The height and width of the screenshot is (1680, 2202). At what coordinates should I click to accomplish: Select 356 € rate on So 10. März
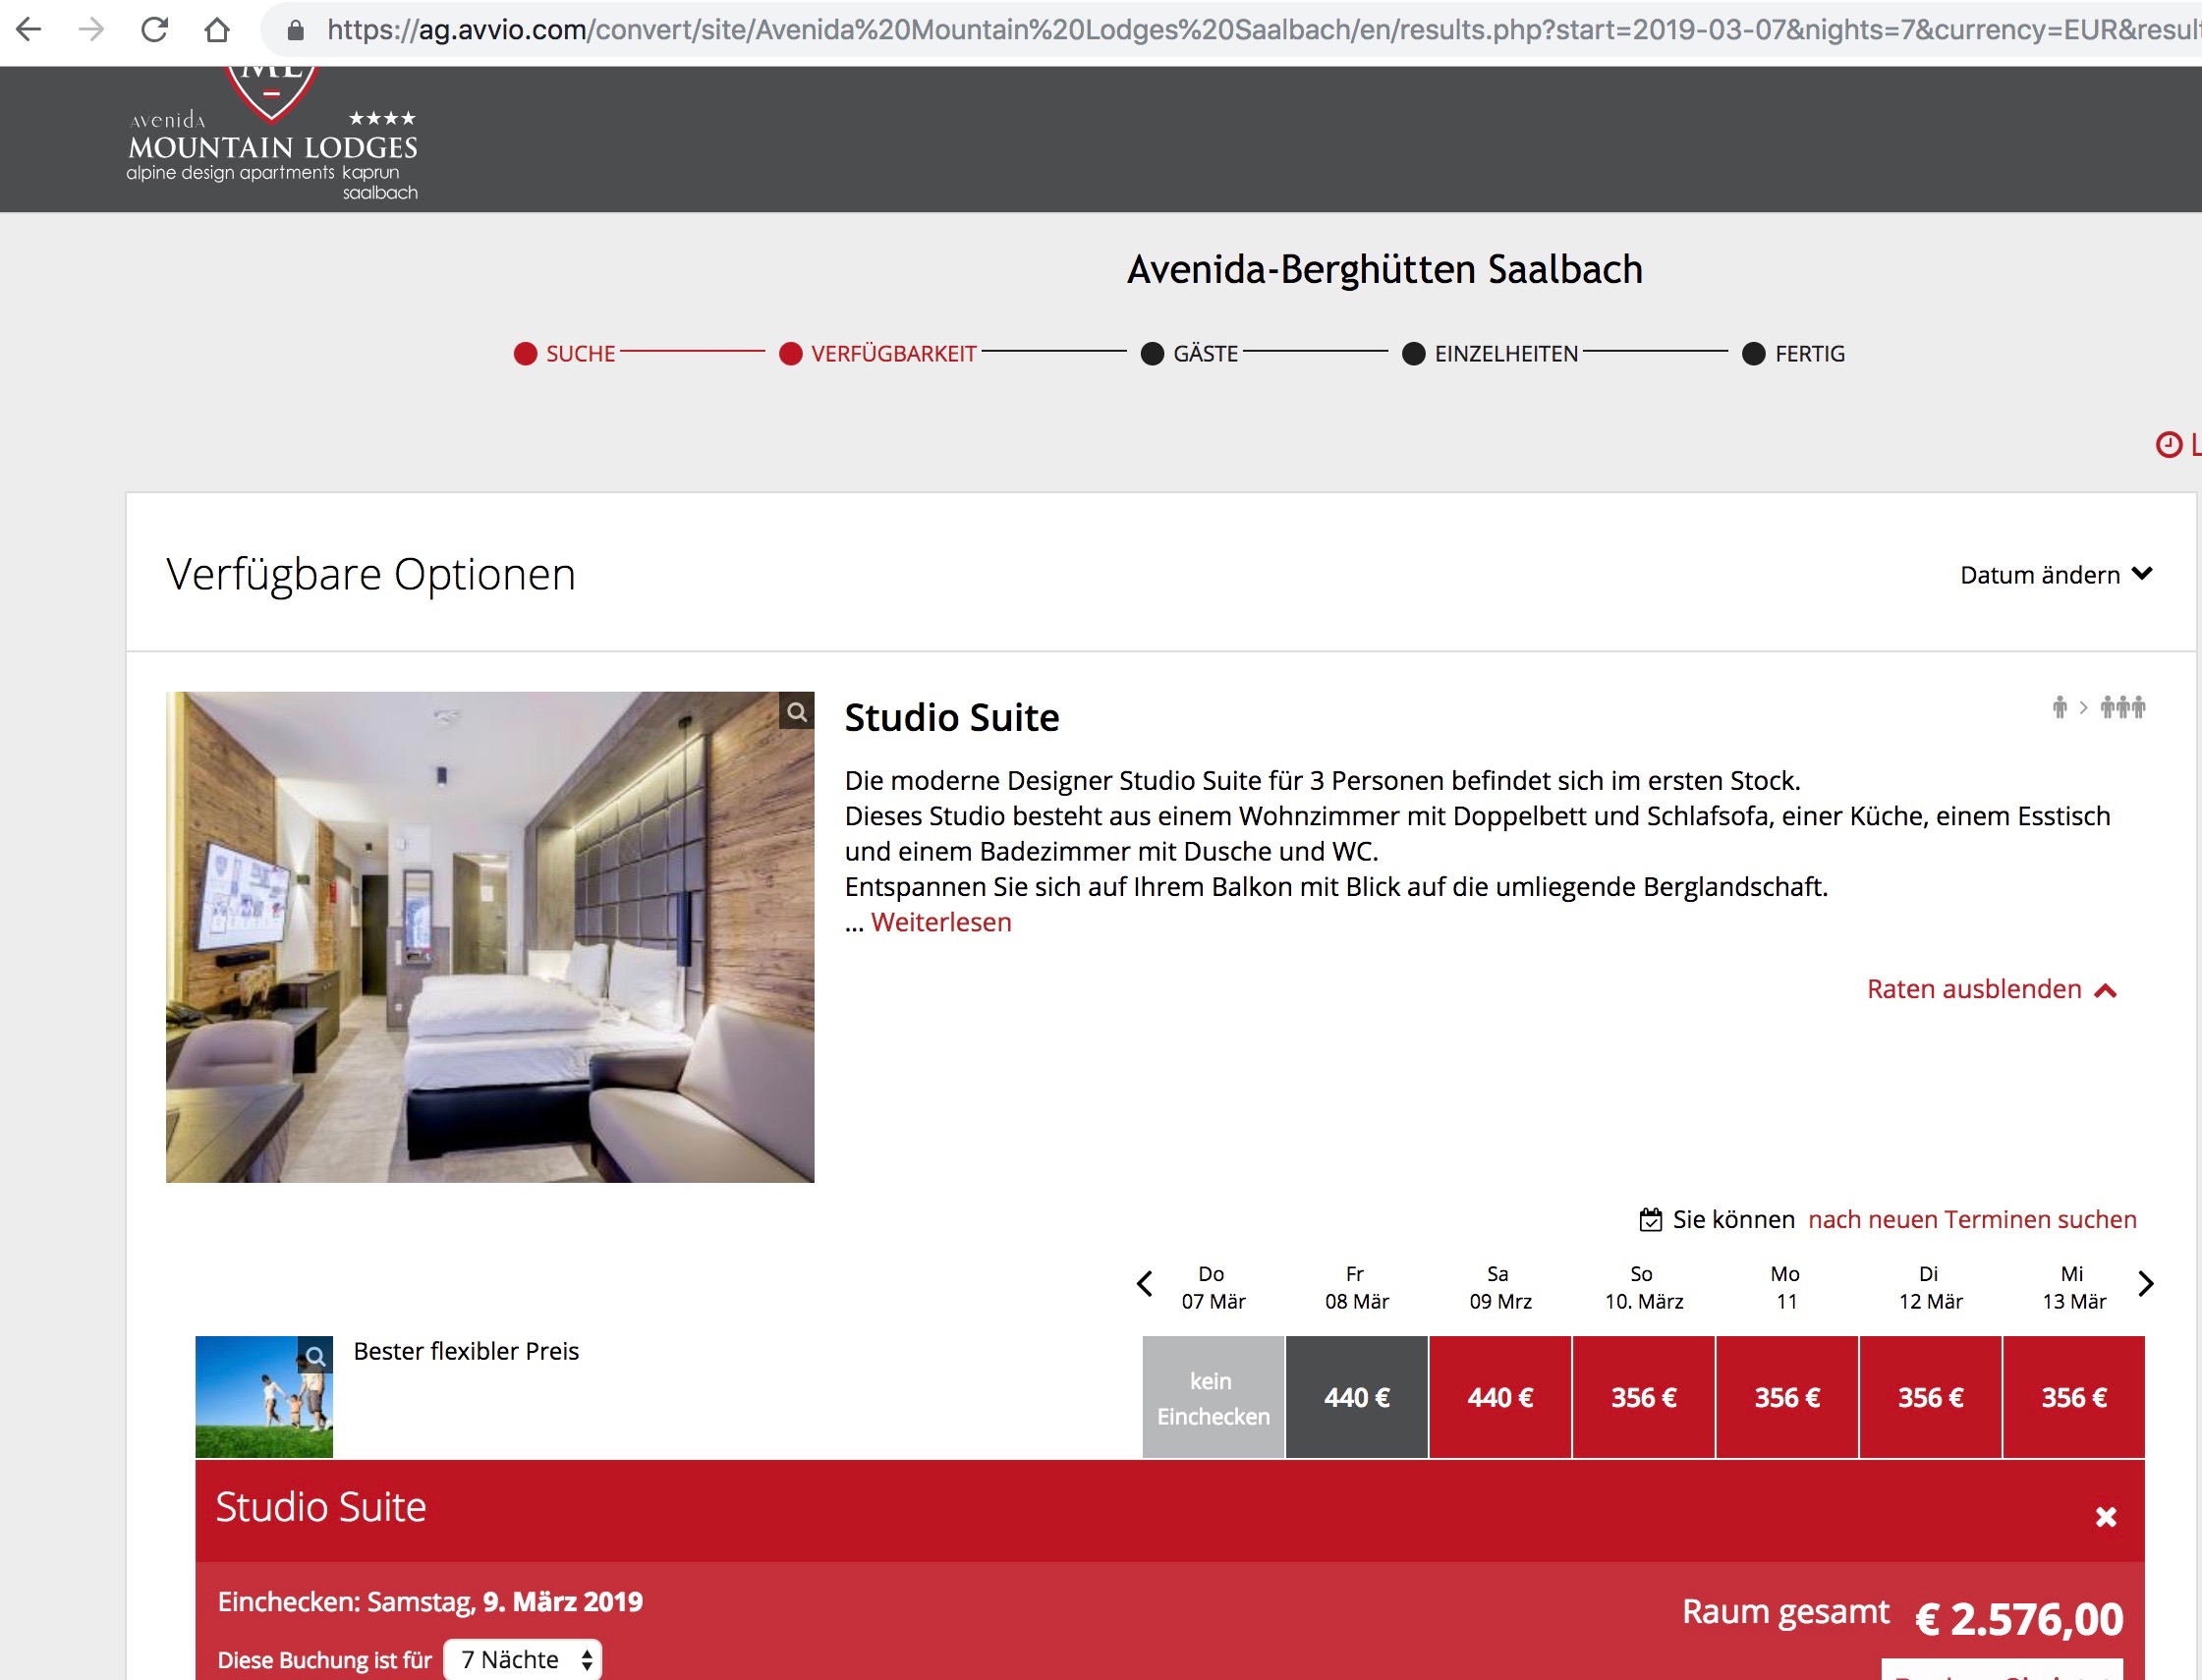tap(1644, 1398)
